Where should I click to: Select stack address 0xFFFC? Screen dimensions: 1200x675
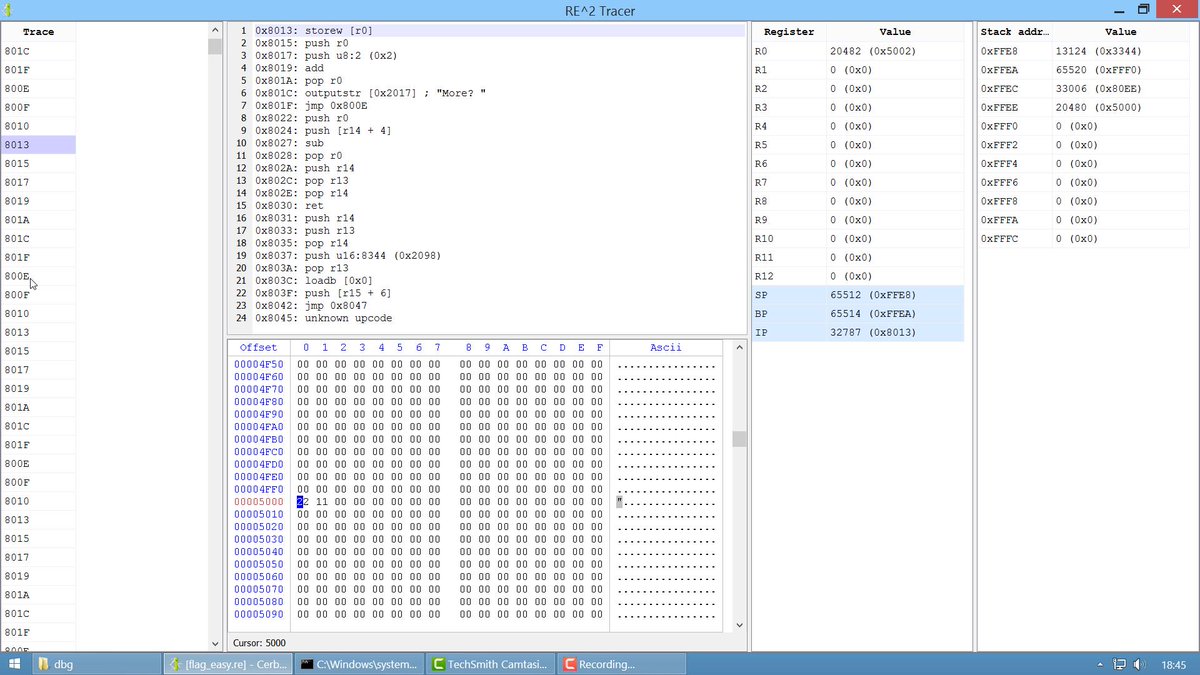coord(1000,239)
